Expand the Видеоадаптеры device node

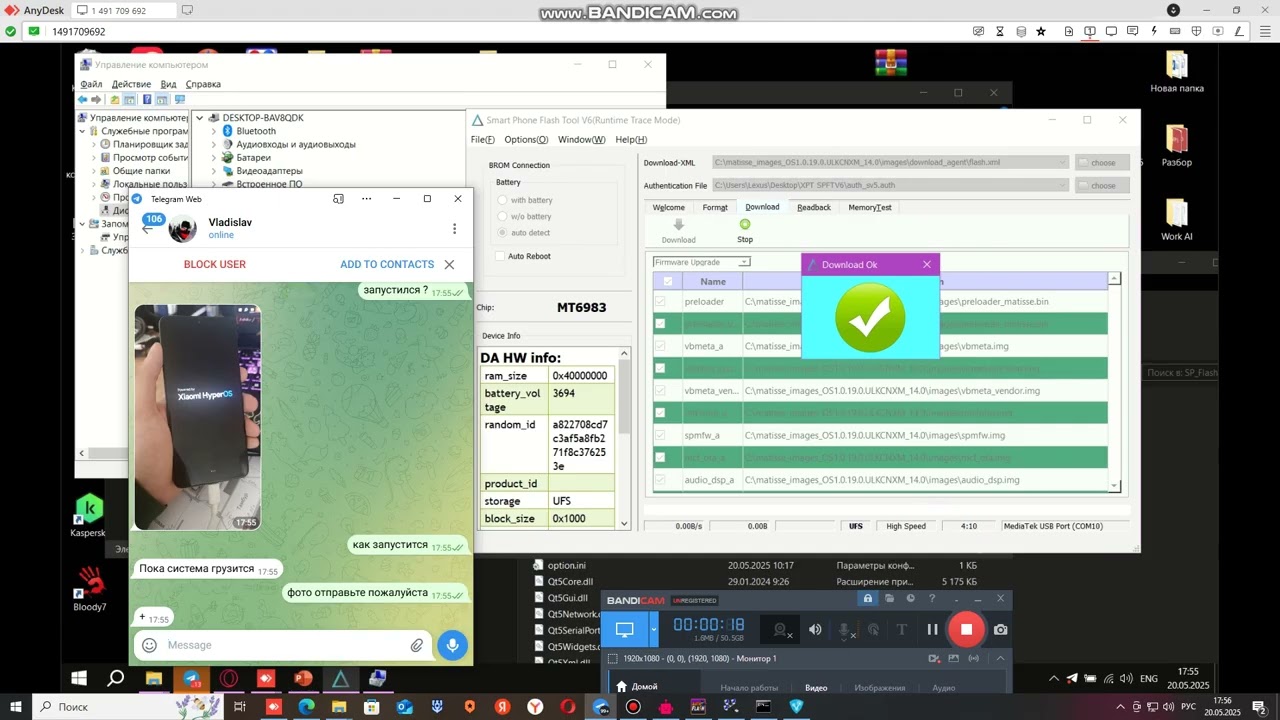[213, 171]
